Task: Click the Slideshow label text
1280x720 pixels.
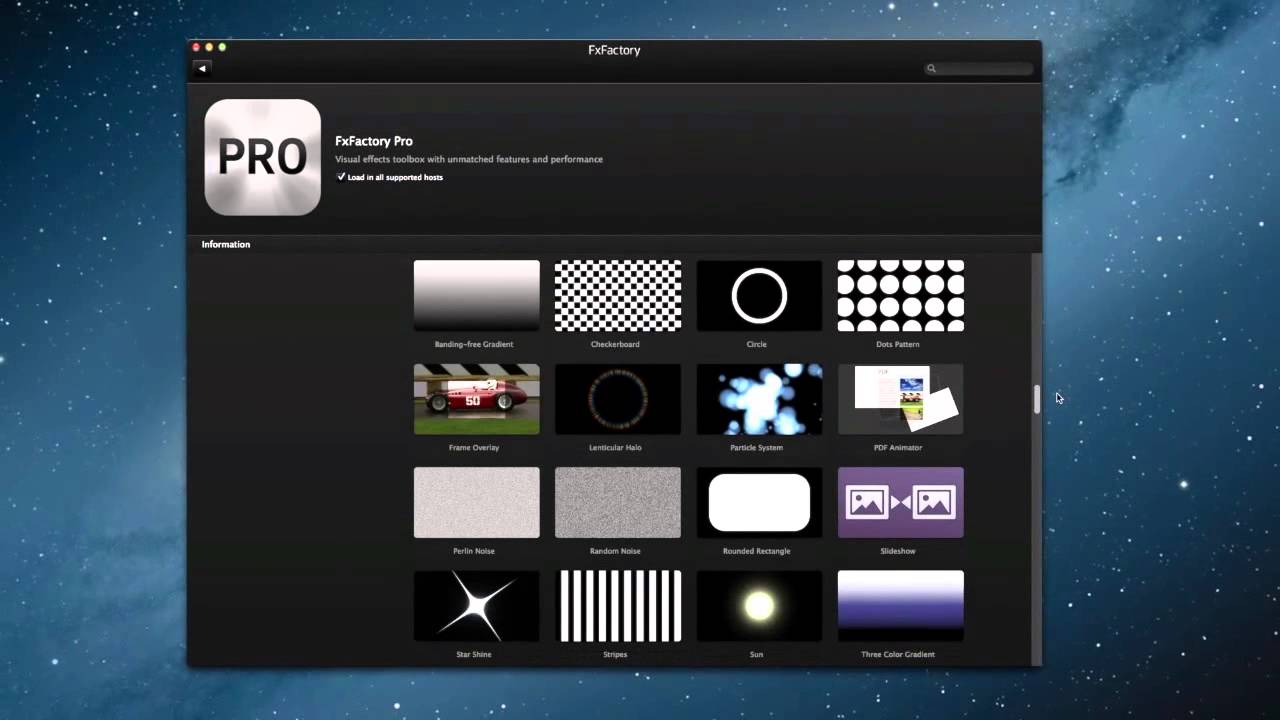Action: point(898,551)
